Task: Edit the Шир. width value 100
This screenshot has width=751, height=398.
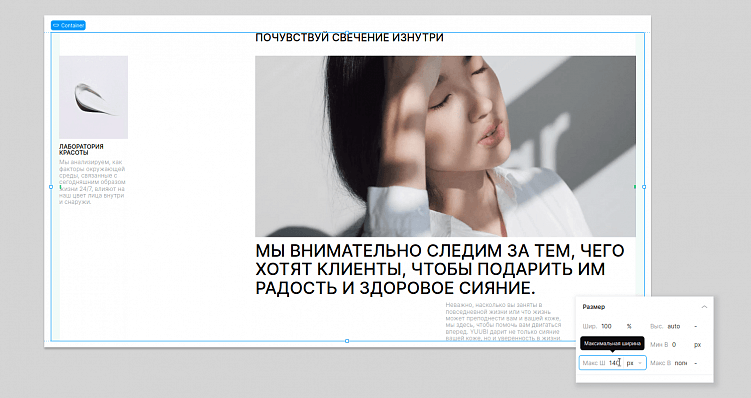Action: [607, 326]
